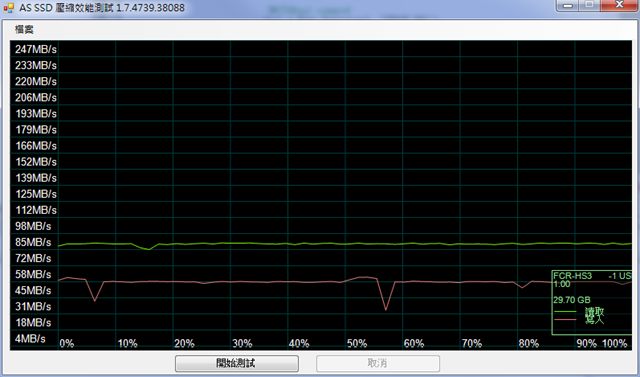Click the 18MB/s axis label
The image size is (640, 377).
pyautogui.click(x=33, y=323)
